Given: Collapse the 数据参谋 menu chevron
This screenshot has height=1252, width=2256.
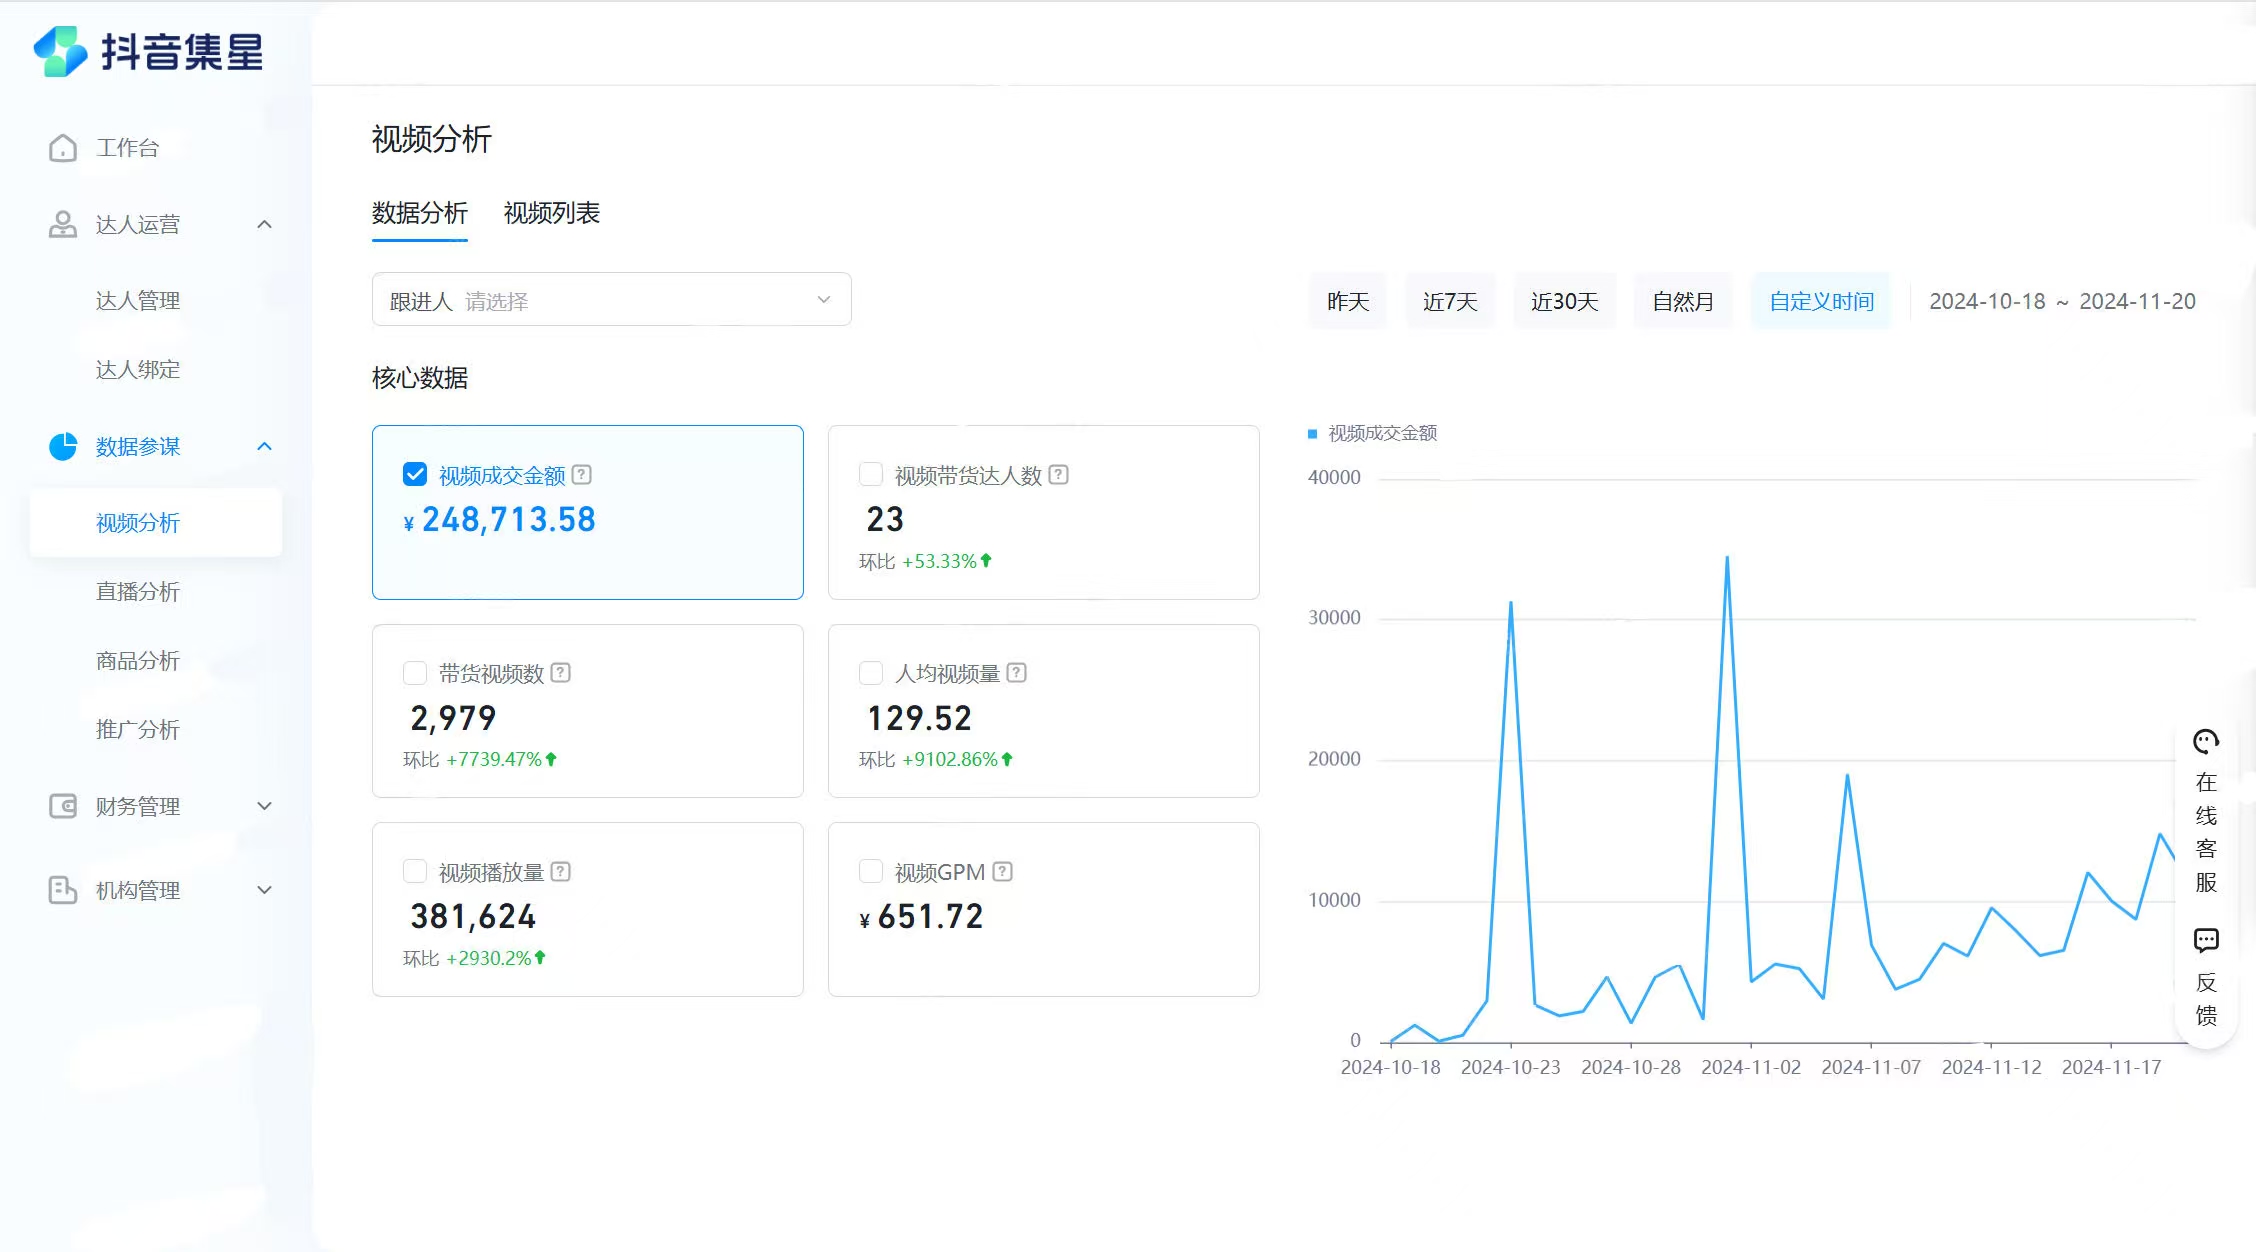Looking at the screenshot, I should [264, 446].
